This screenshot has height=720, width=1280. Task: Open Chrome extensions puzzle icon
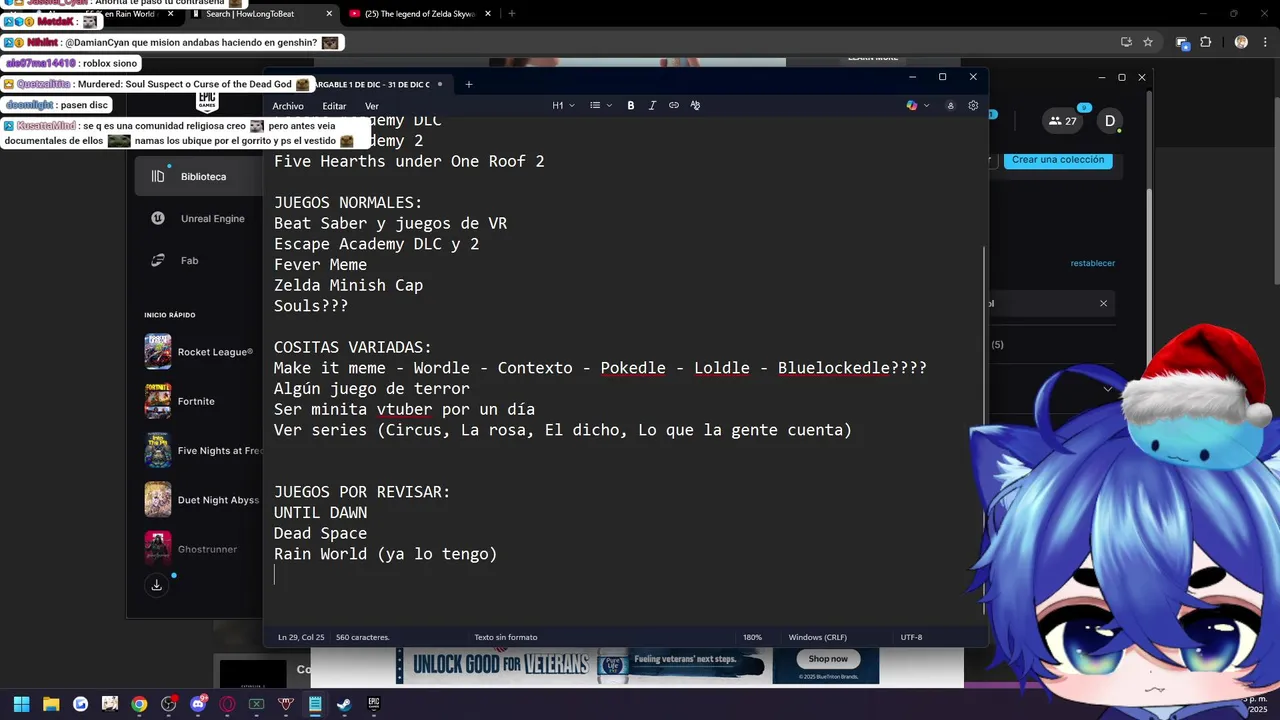point(1206,42)
